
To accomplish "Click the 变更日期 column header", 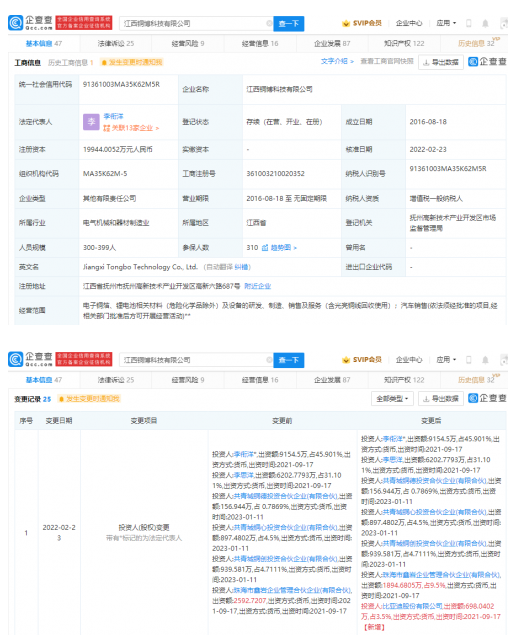I will tap(59, 421).
